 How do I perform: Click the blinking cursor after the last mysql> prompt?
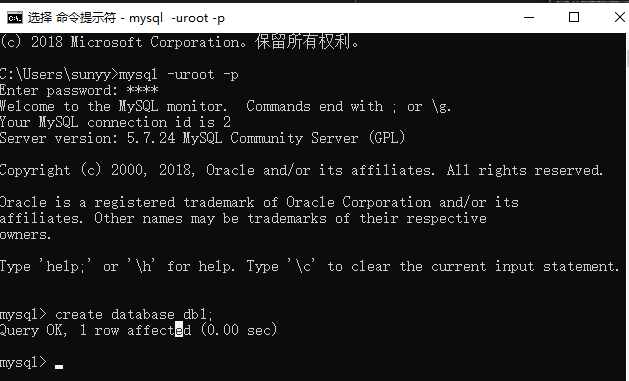click(x=59, y=367)
